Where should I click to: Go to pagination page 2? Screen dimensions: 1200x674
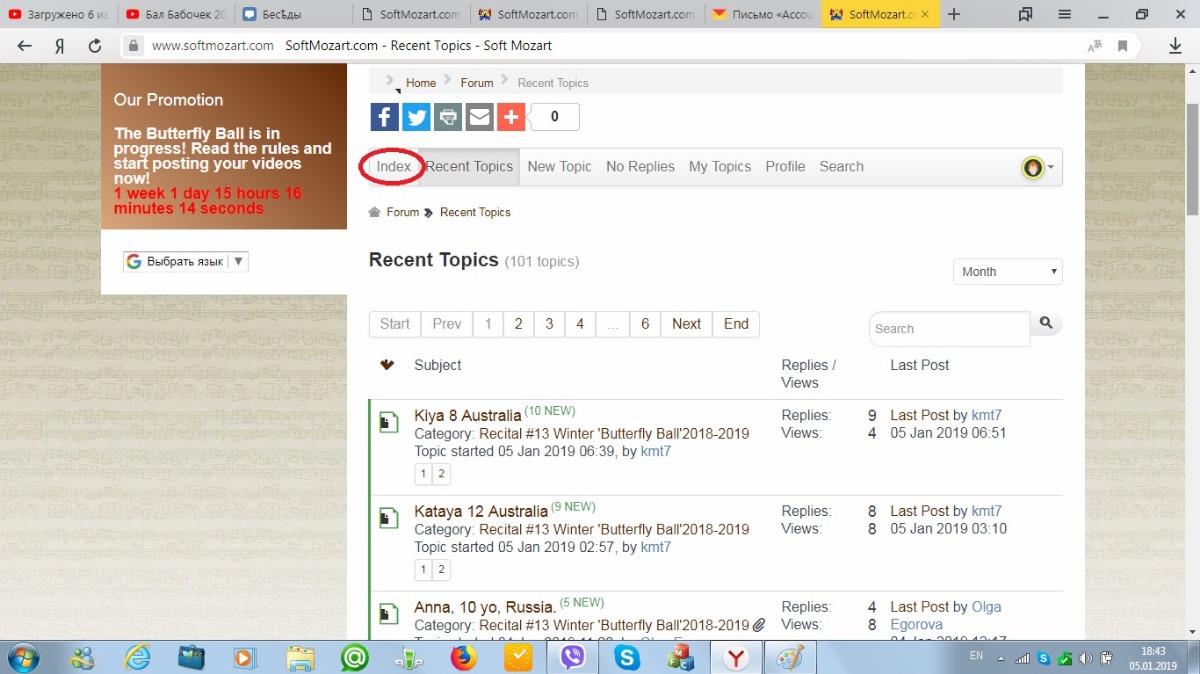click(518, 324)
